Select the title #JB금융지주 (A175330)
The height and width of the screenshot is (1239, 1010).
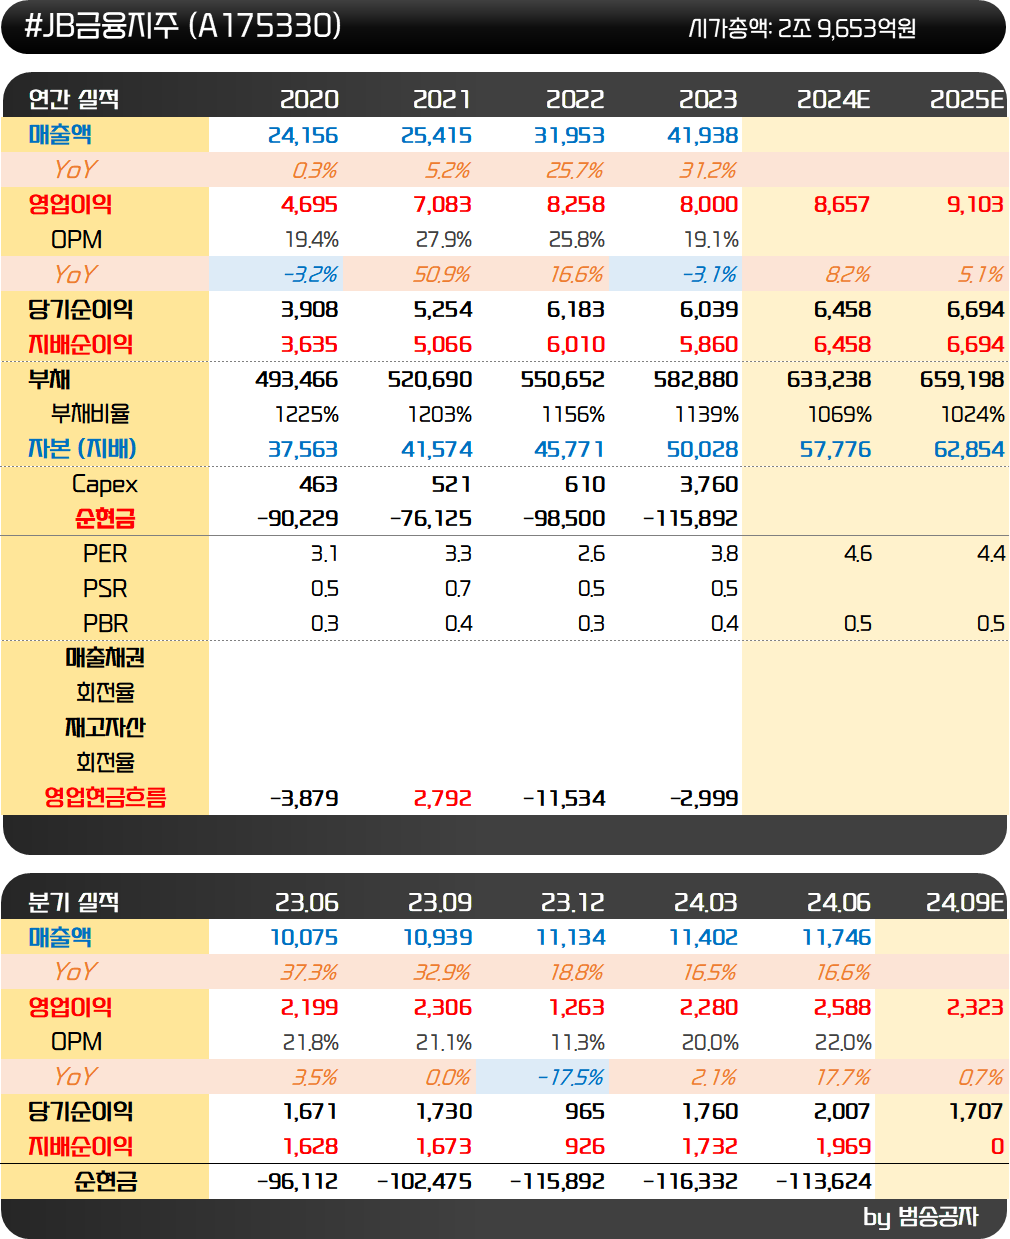(182, 25)
